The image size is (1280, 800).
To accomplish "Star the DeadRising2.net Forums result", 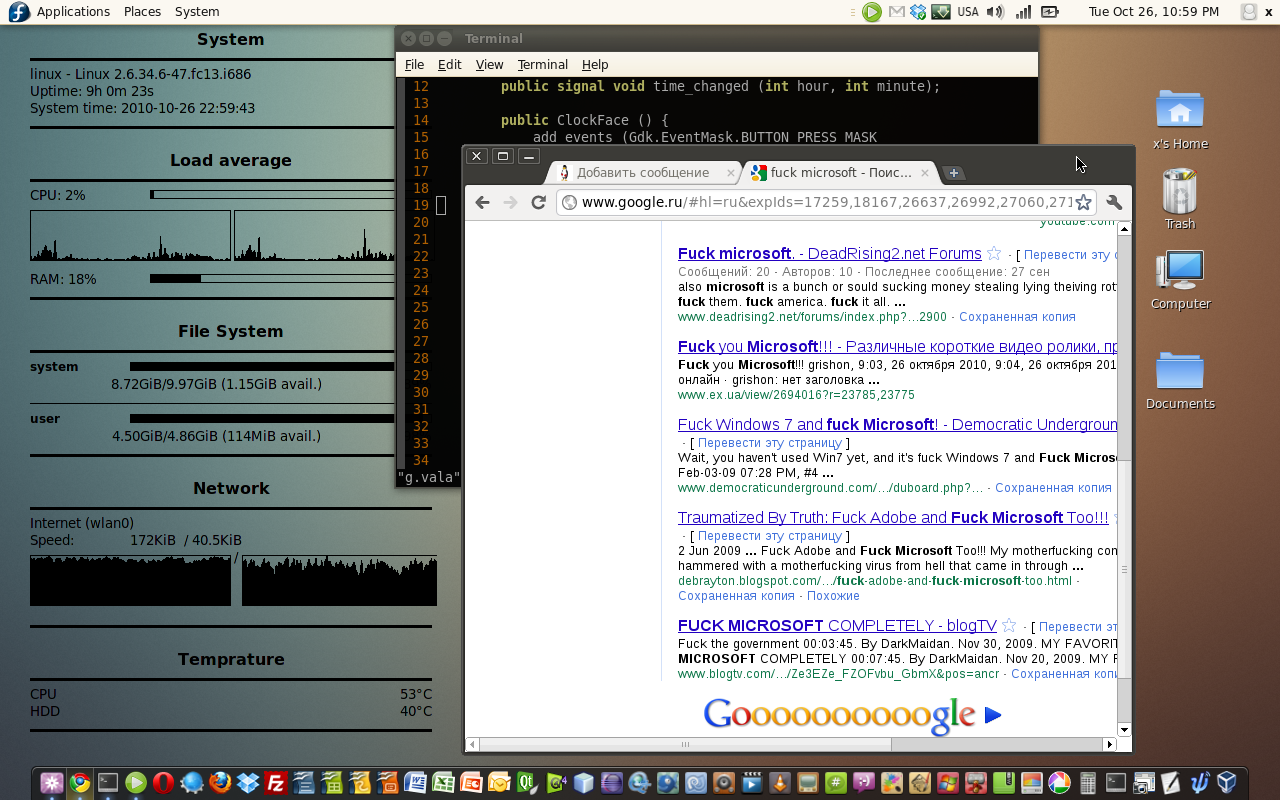I will [994, 254].
